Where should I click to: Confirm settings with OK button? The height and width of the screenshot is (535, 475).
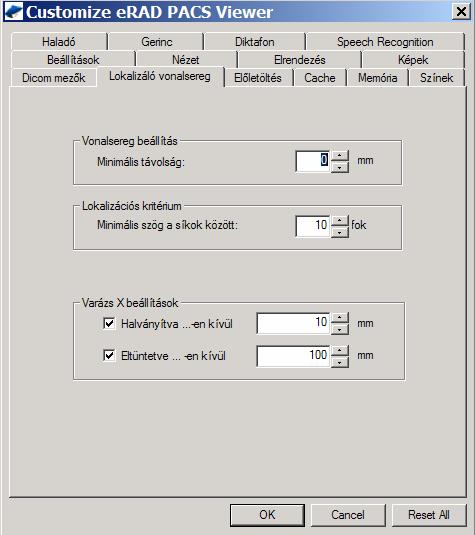click(x=267, y=515)
